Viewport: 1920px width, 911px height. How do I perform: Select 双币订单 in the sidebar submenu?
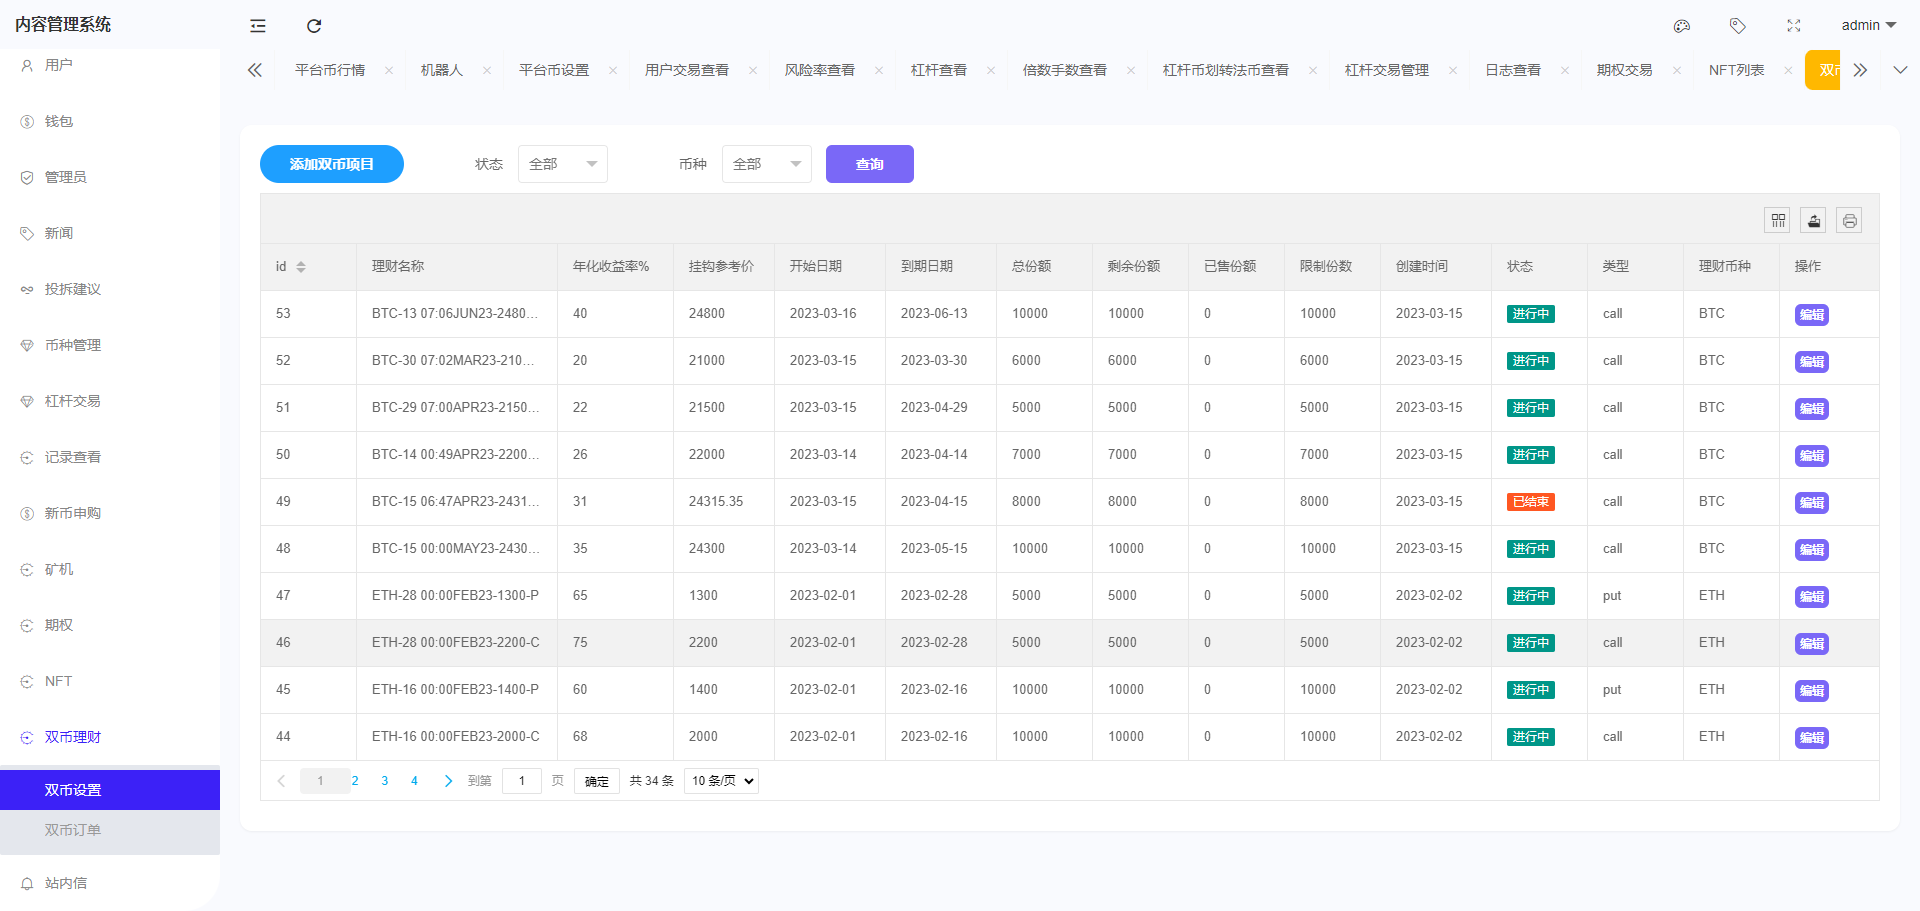(x=72, y=829)
